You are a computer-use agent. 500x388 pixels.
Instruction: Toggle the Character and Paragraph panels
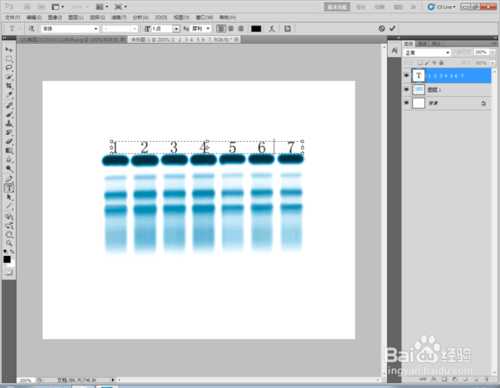[x=287, y=29]
